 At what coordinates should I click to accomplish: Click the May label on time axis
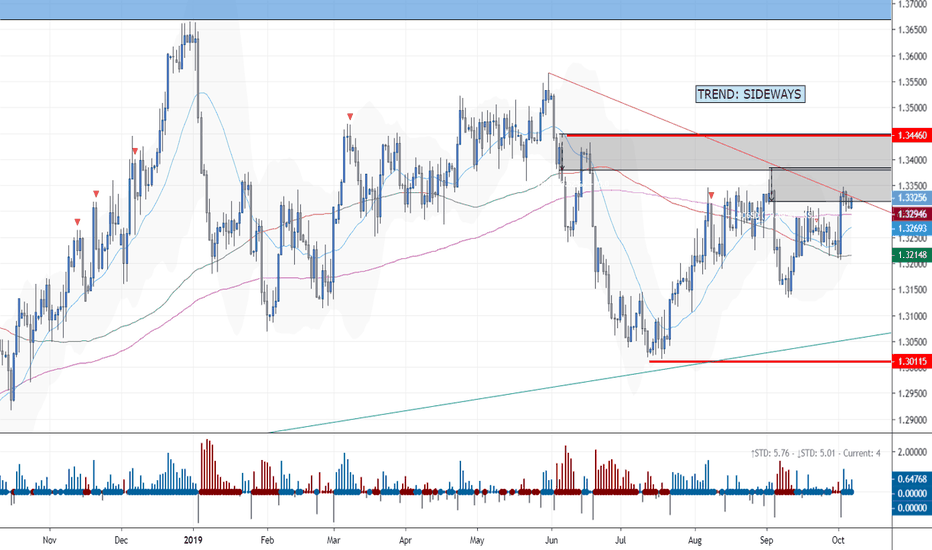pyautogui.click(x=477, y=540)
